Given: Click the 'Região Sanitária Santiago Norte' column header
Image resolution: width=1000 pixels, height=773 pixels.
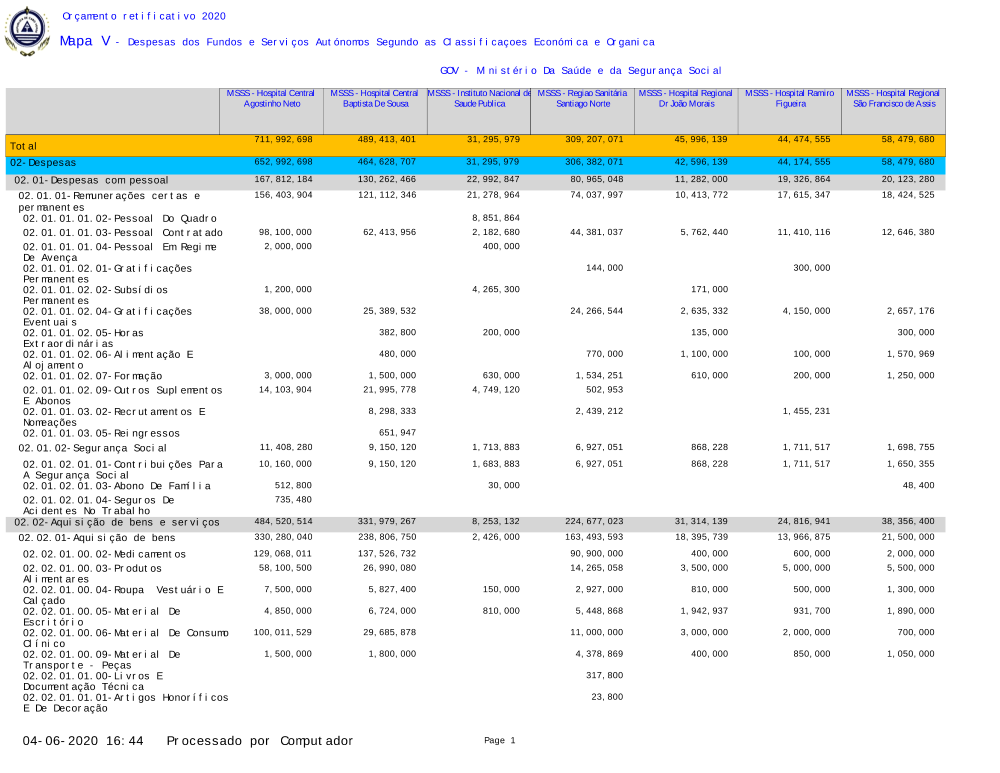Looking at the screenshot, I should coord(582,98).
